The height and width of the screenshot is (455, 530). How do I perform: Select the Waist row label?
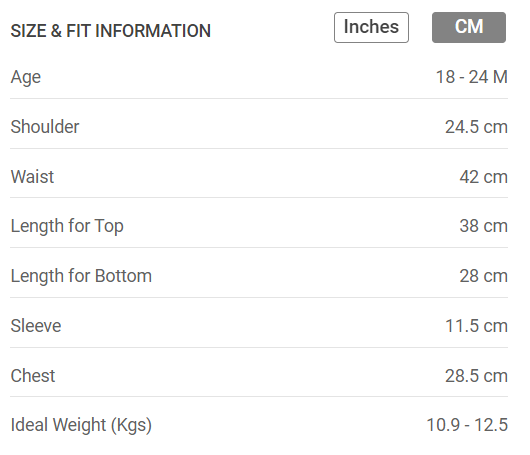(32, 176)
